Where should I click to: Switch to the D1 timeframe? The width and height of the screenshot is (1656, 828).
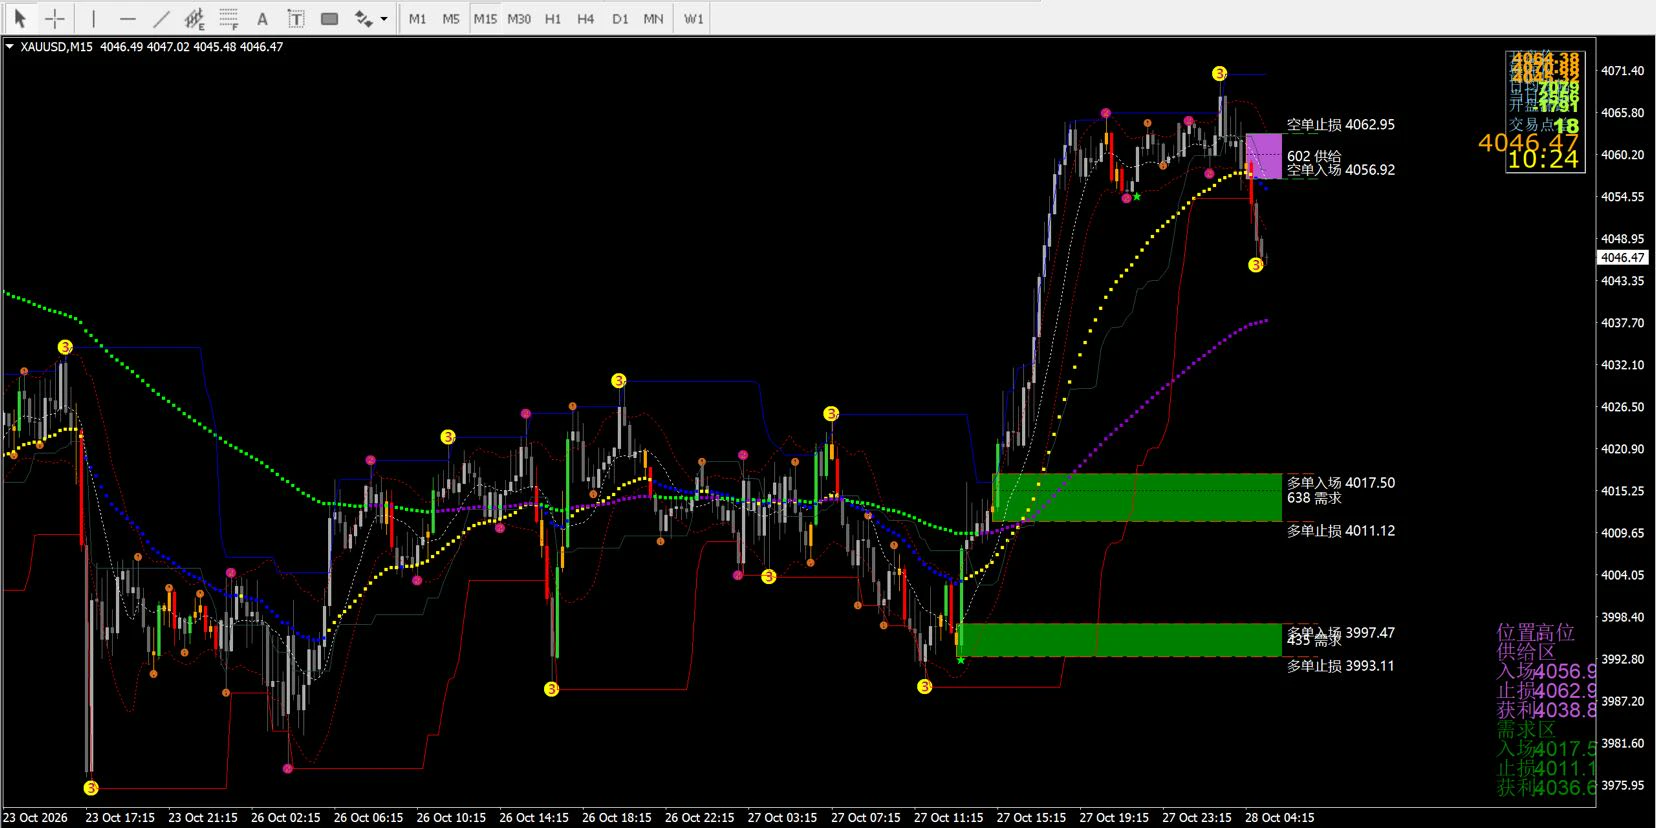pyautogui.click(x=620, y=18)
